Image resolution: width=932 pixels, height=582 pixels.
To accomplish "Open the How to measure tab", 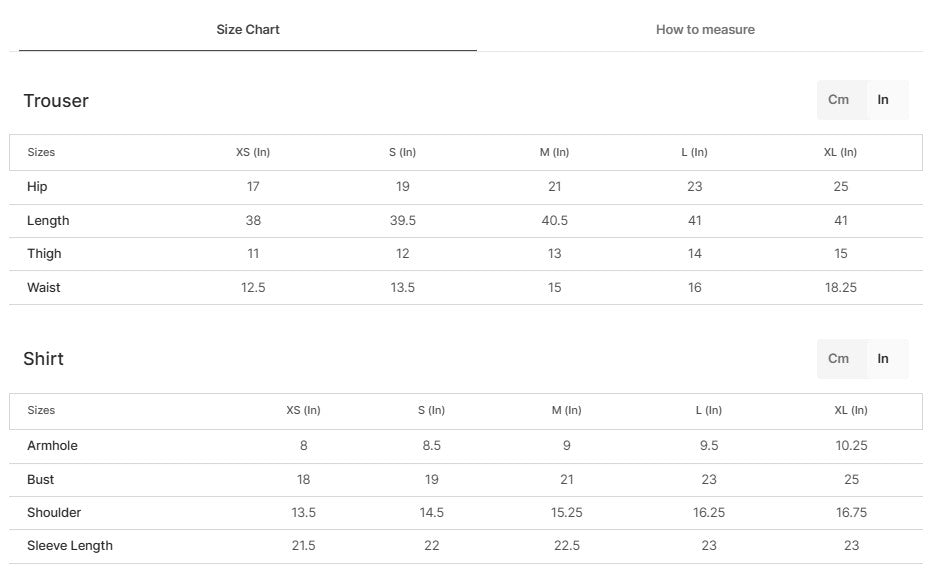I will click(x=705, y=30).
